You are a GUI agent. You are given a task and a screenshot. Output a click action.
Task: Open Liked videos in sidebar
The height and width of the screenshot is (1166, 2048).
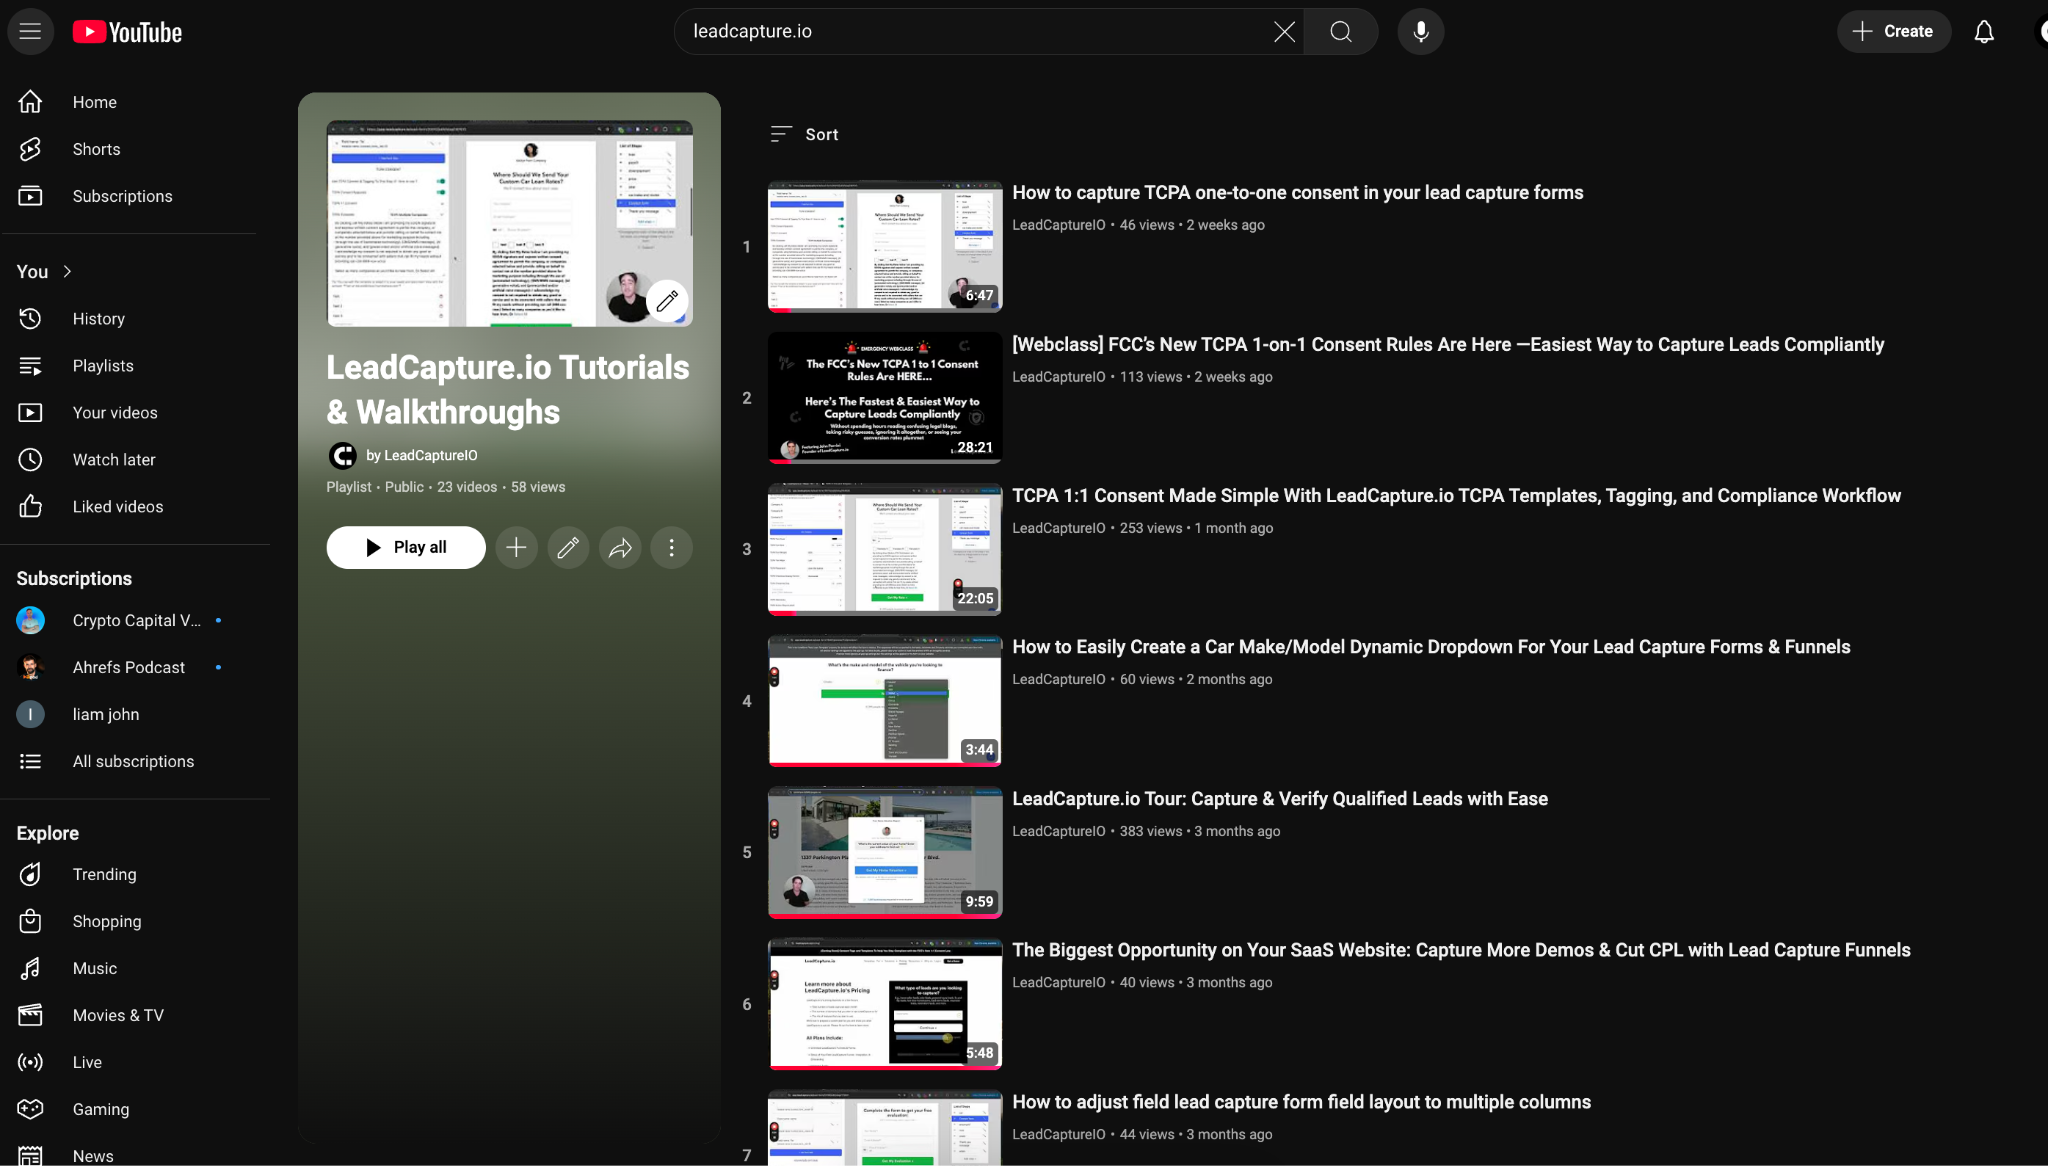click(117, 507)
